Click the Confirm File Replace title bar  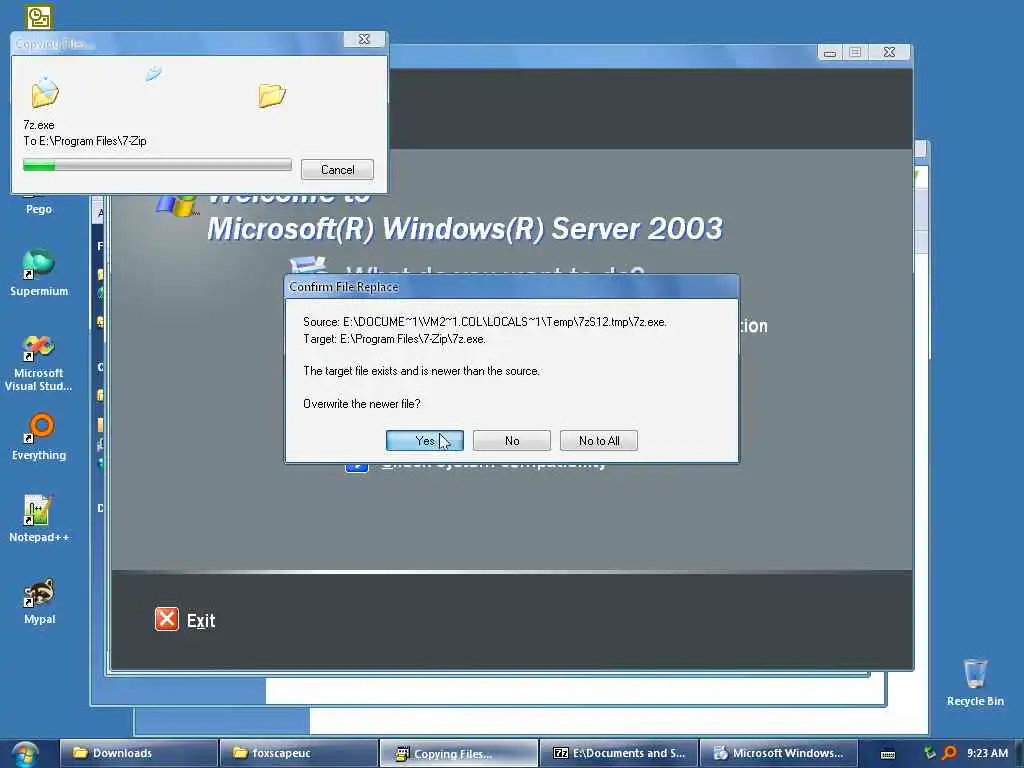pyautogui.click(x=511, y=287)
